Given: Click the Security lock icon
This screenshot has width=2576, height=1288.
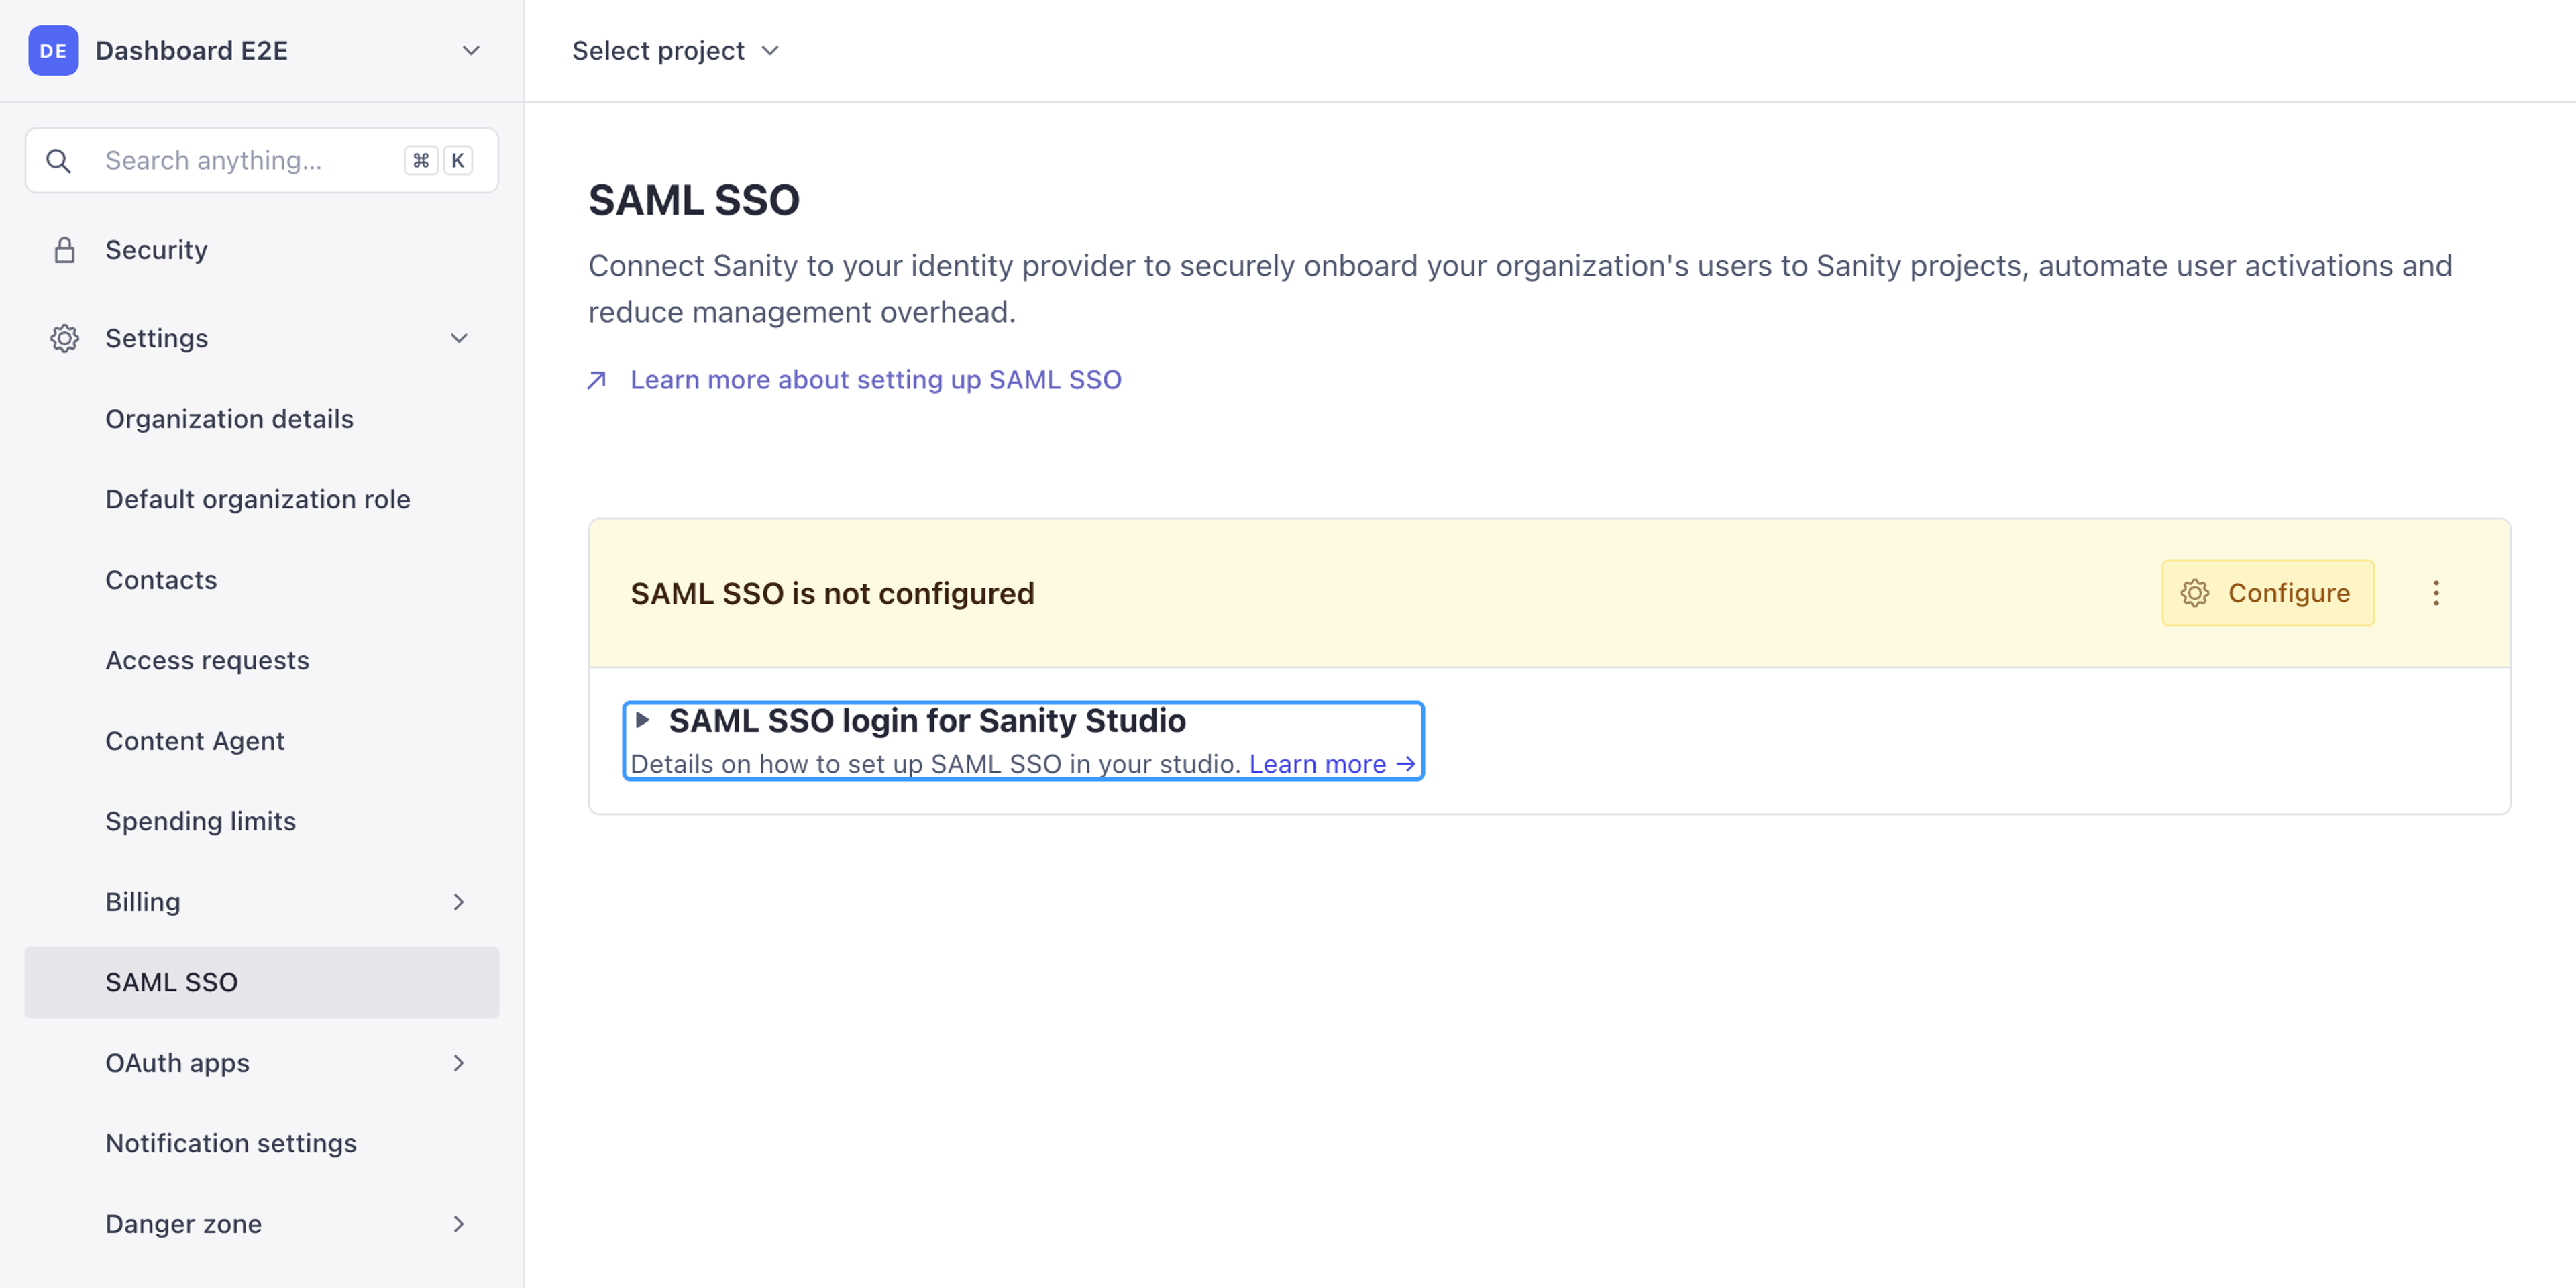Looking at the screenshot, I should pyautogui.click(x=64, y=250).
